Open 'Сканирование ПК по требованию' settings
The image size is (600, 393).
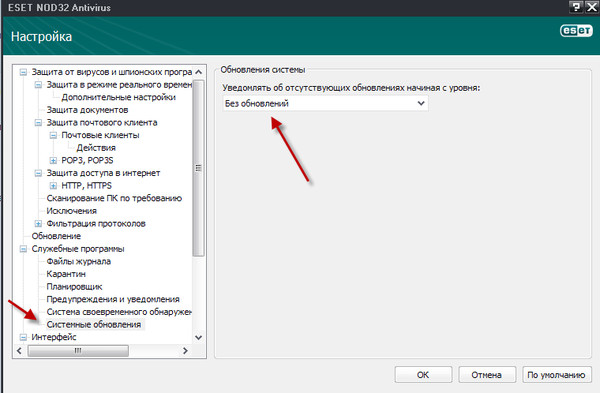pyautogui.click(x=114, y=198)
